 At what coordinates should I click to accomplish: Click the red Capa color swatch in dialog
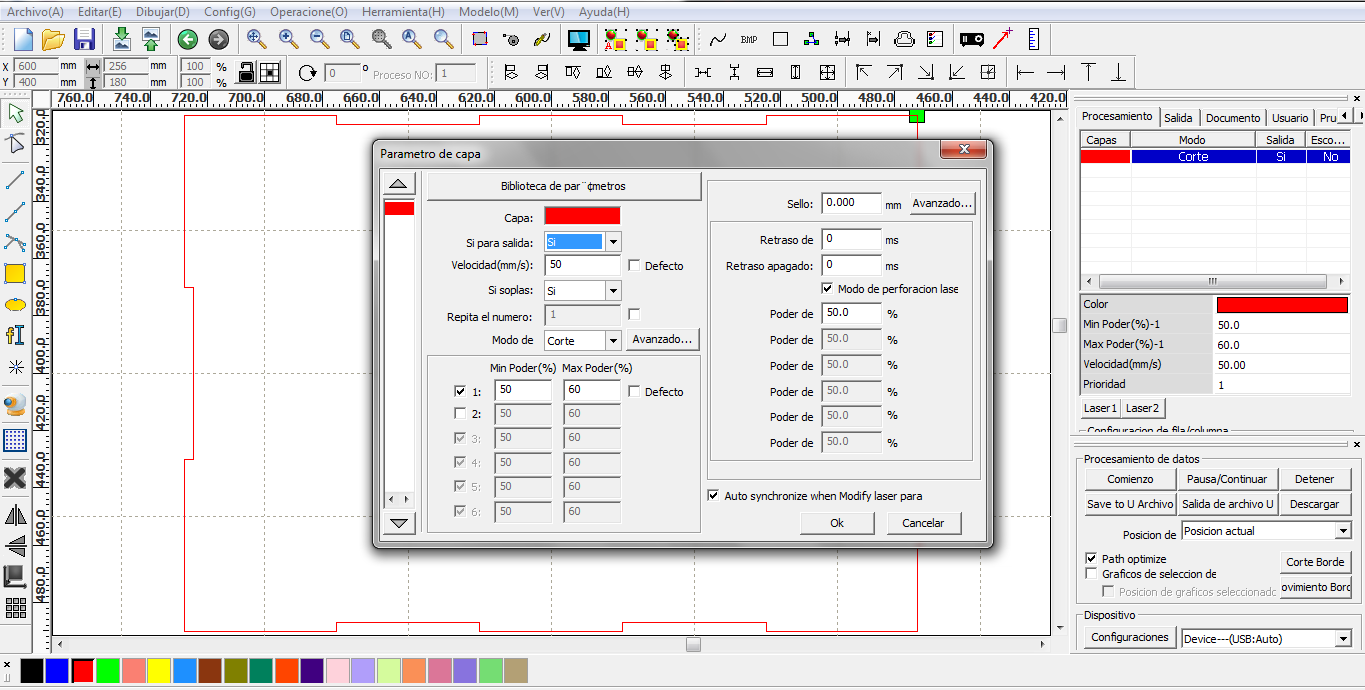[582, 216]
